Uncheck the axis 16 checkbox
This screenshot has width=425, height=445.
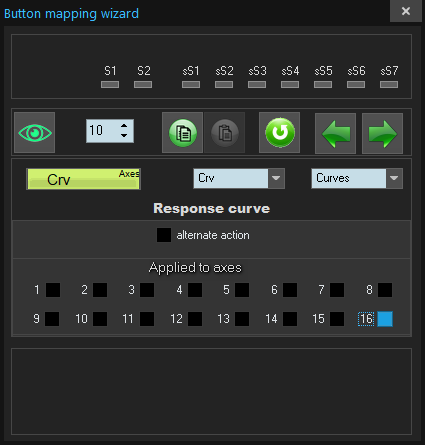point(385,319)
